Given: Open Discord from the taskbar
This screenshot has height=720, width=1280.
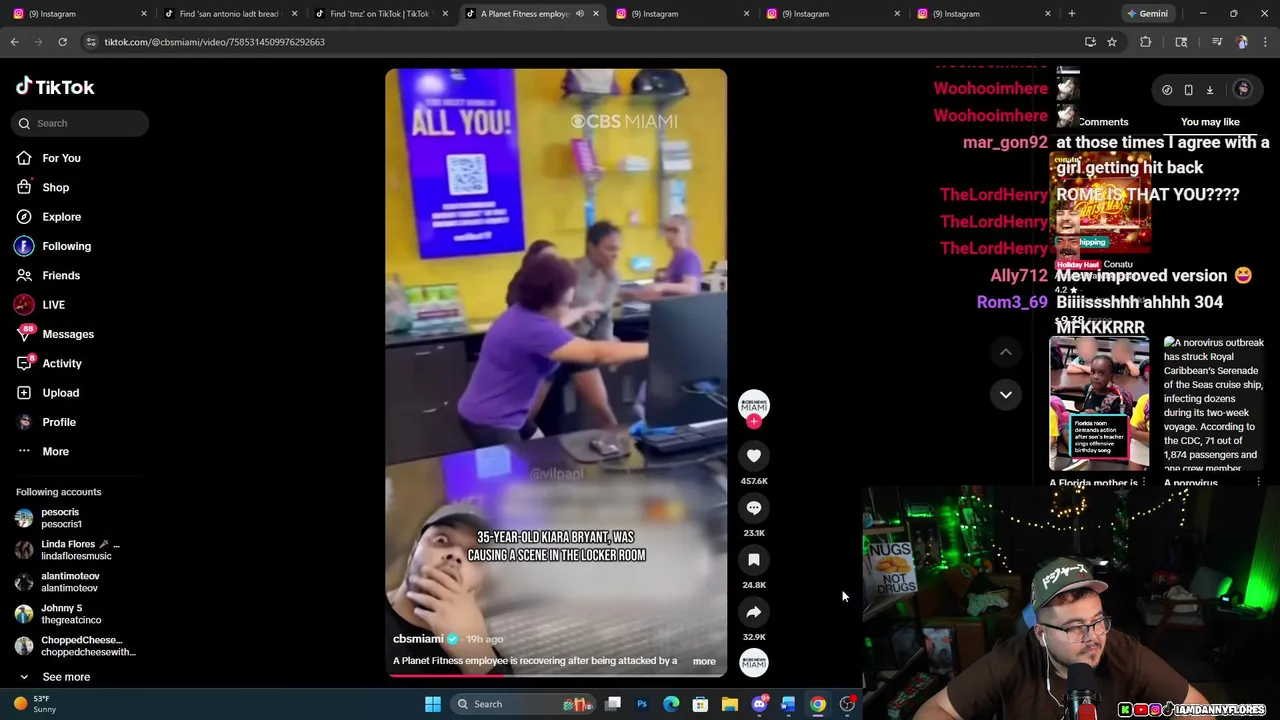Looking at the screenshot, I should [759, 704].
